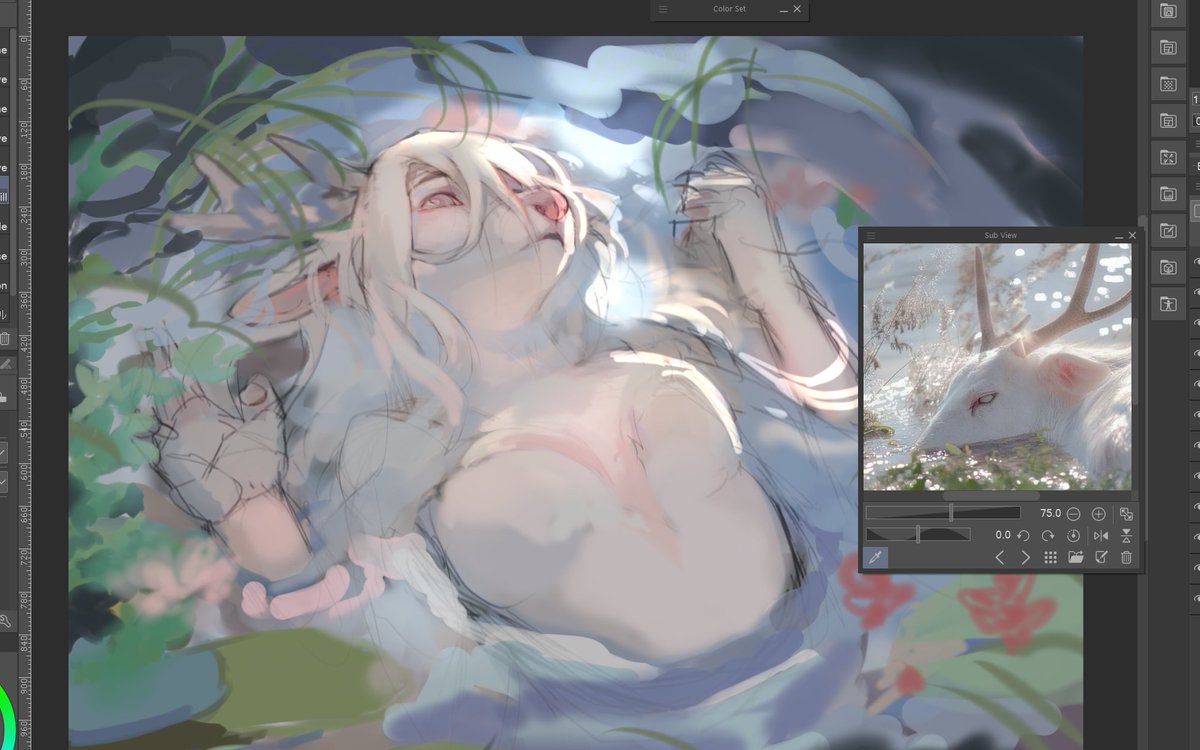Open the topmost material folder icon

pos(1168,12)
